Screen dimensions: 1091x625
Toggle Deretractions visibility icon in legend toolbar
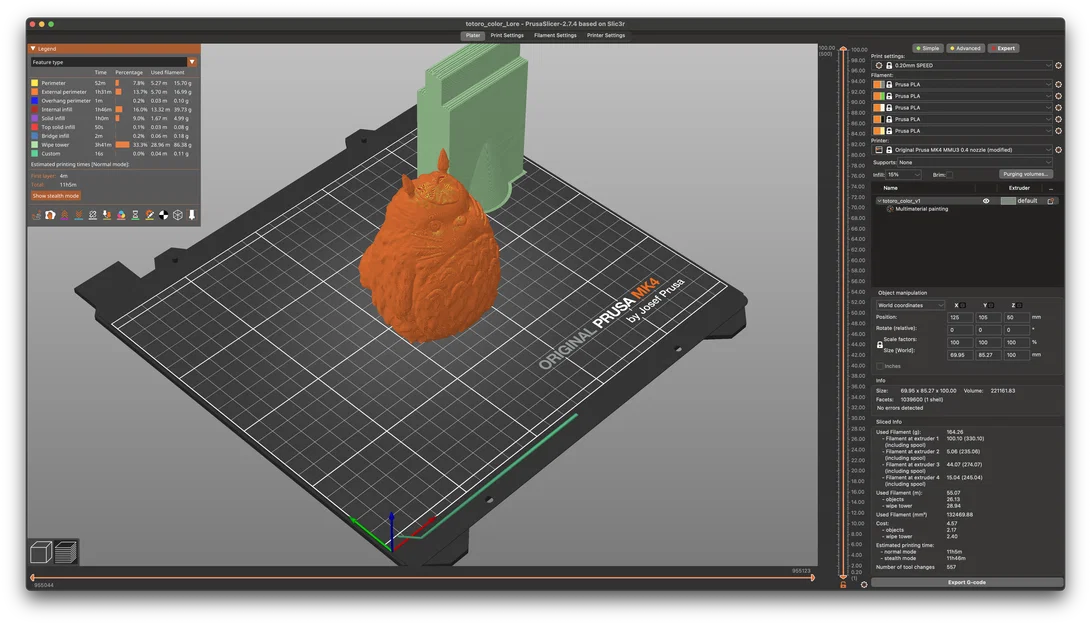click(x=79, y=215)
